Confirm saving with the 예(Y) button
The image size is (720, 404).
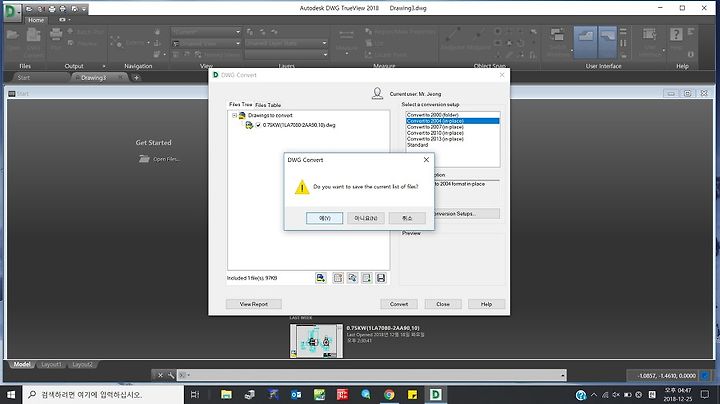pyautogui.click(x=324, y=218)
